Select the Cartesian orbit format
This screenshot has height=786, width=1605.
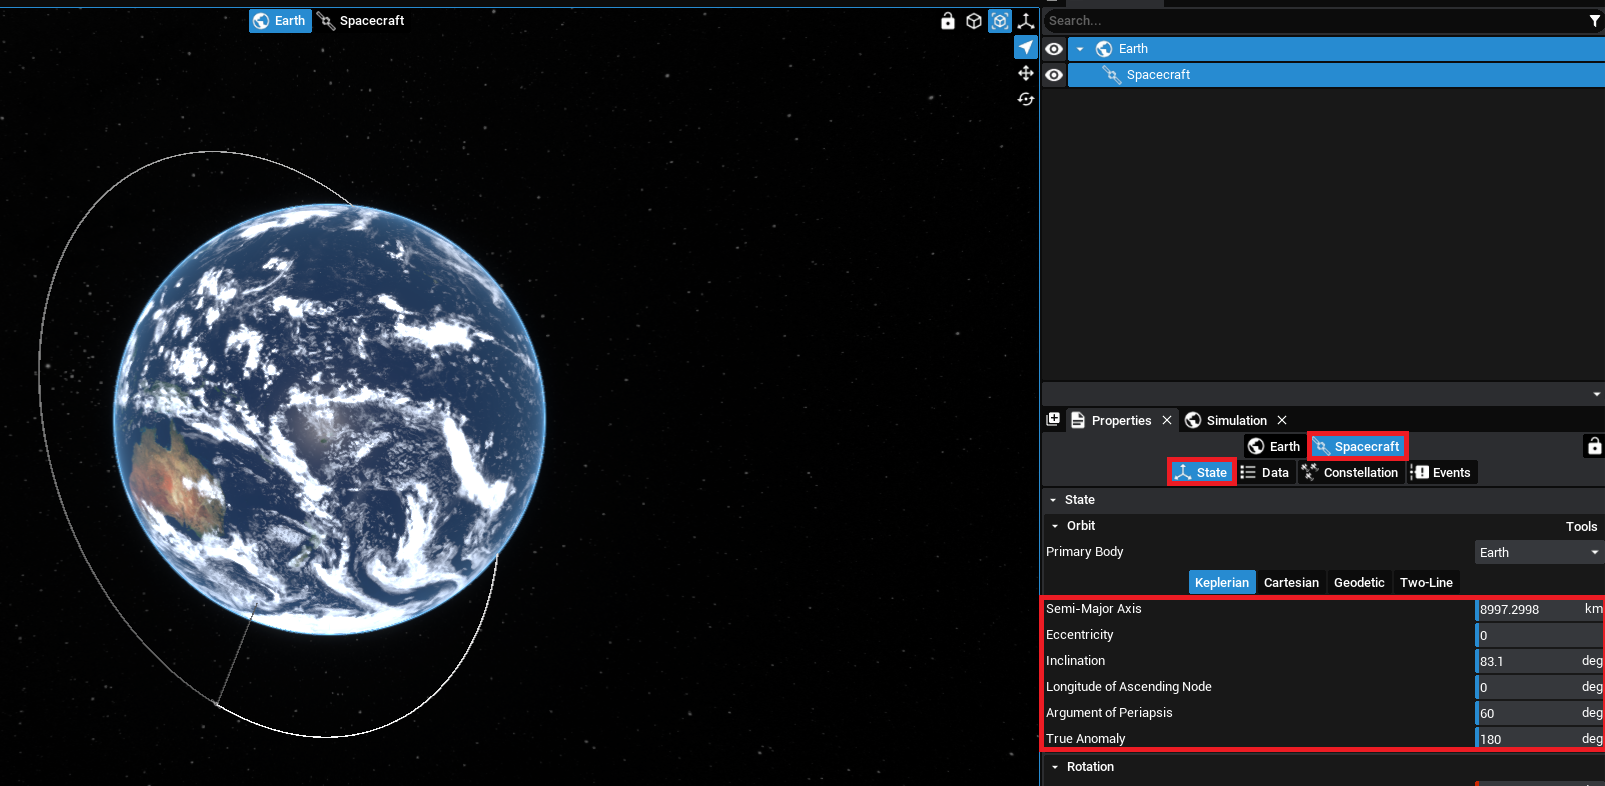click(x=1291, y=583)
